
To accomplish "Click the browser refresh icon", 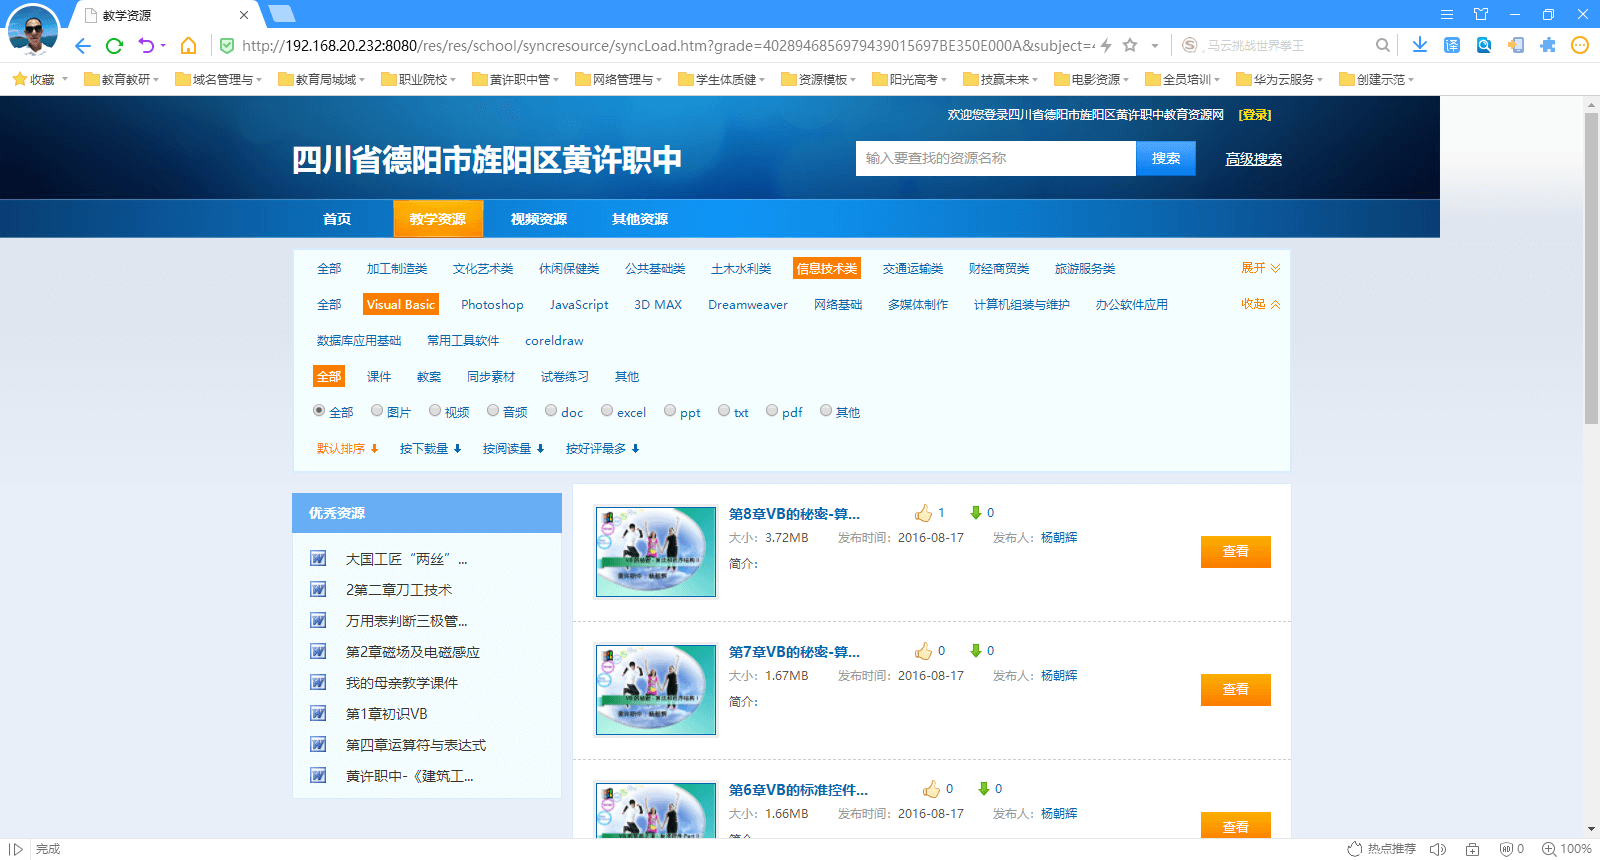I will click(114, 46).
